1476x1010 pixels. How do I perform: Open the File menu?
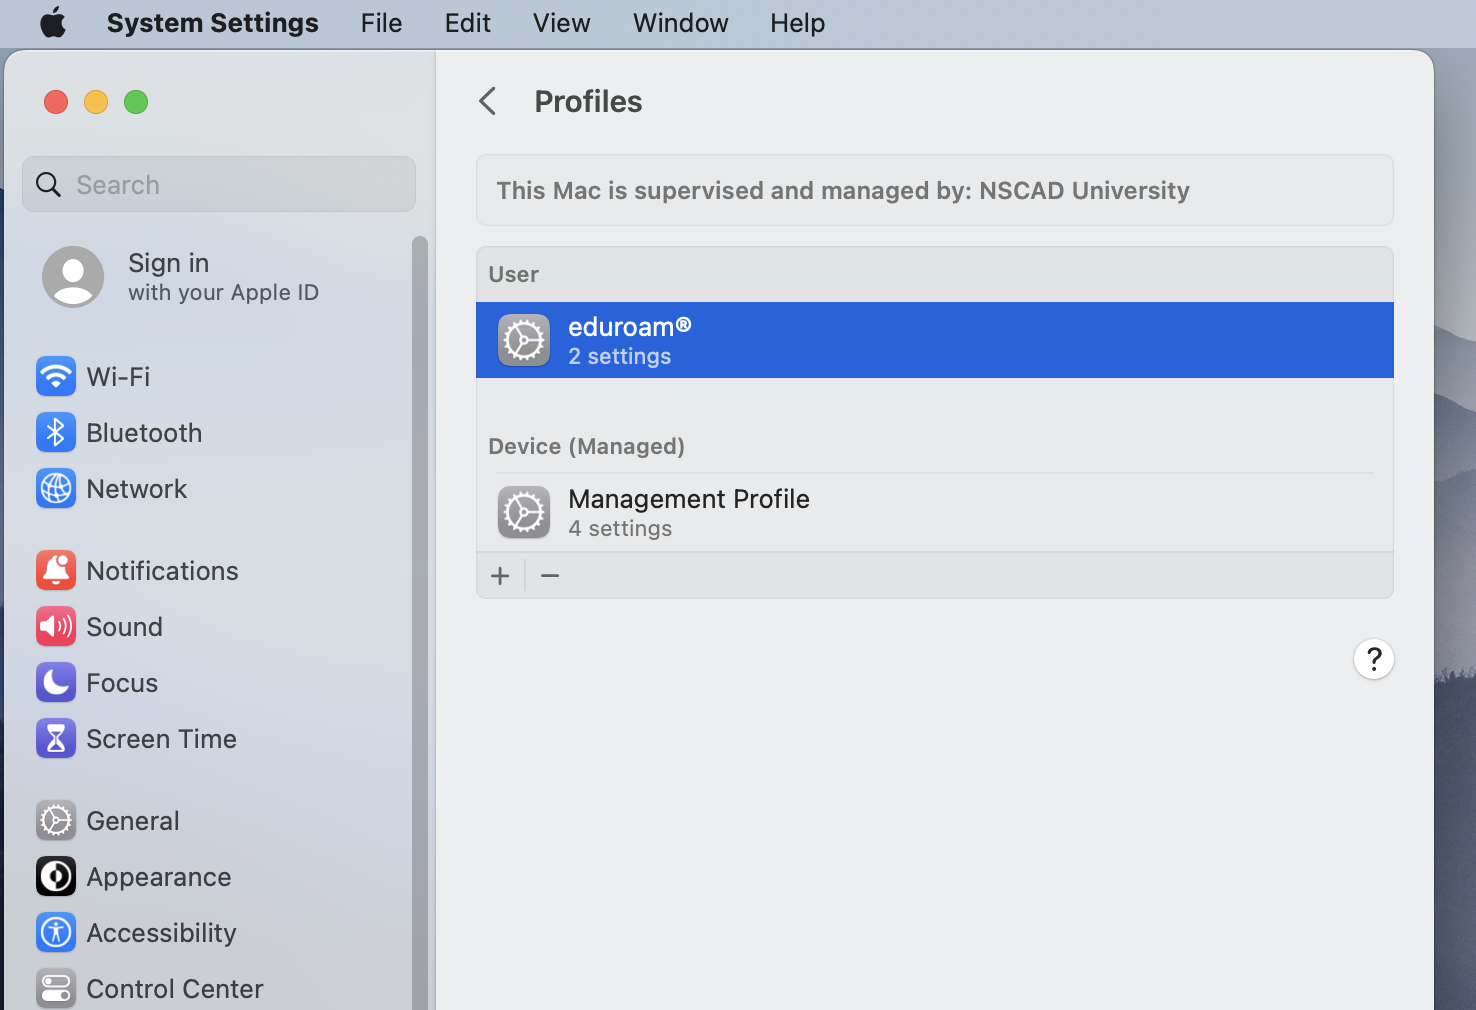click(x=381, y=23)
